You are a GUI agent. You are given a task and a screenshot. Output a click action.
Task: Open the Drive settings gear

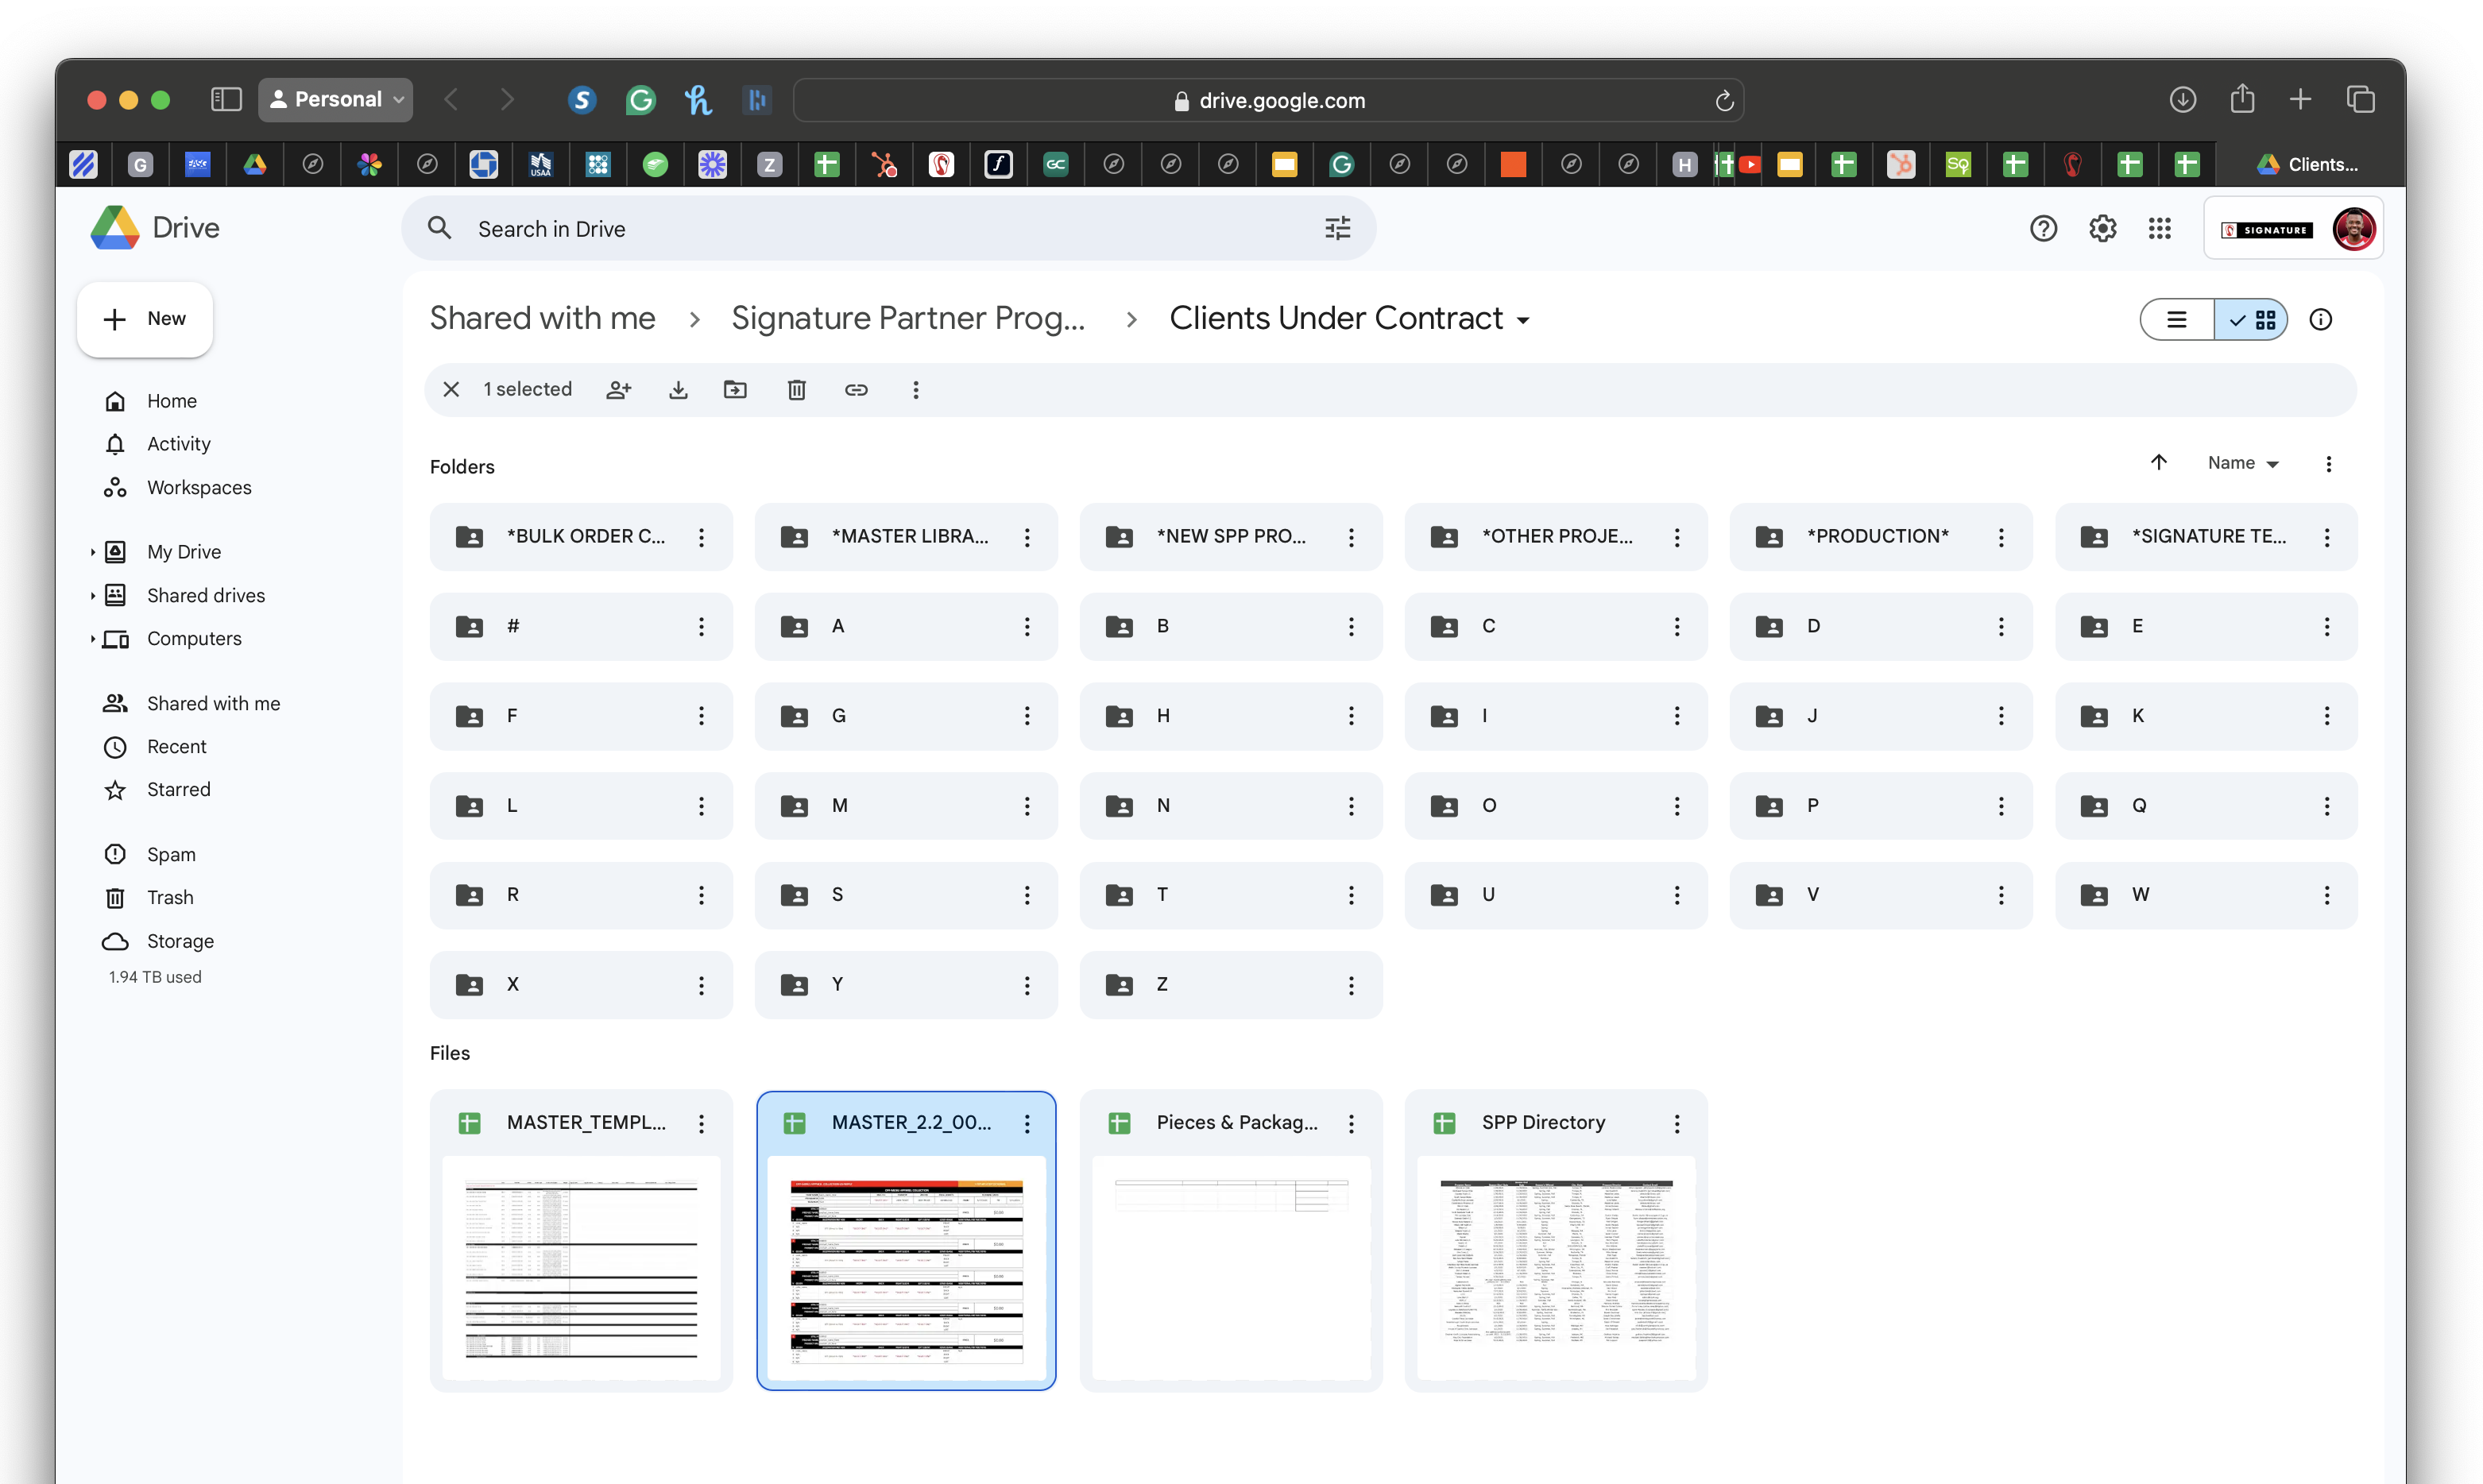point(2102,229)
